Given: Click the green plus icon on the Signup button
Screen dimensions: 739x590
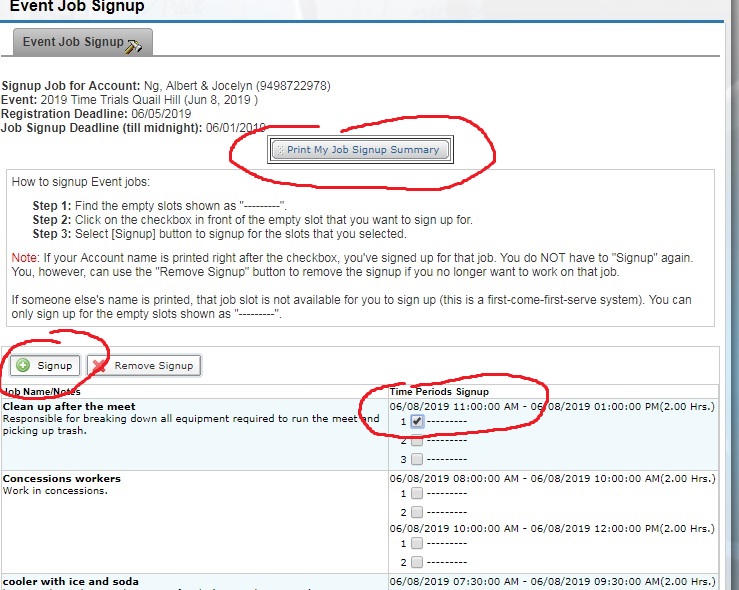Looking at the screenshot, I should pos(23,366).
